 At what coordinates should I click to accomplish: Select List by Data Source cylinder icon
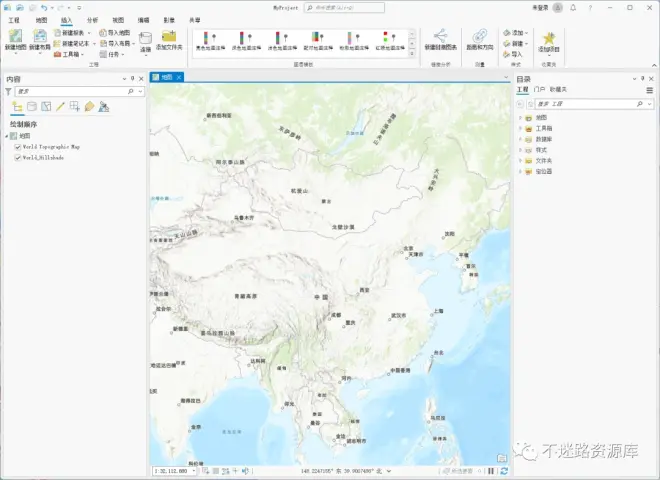click(x=31, y=106)
